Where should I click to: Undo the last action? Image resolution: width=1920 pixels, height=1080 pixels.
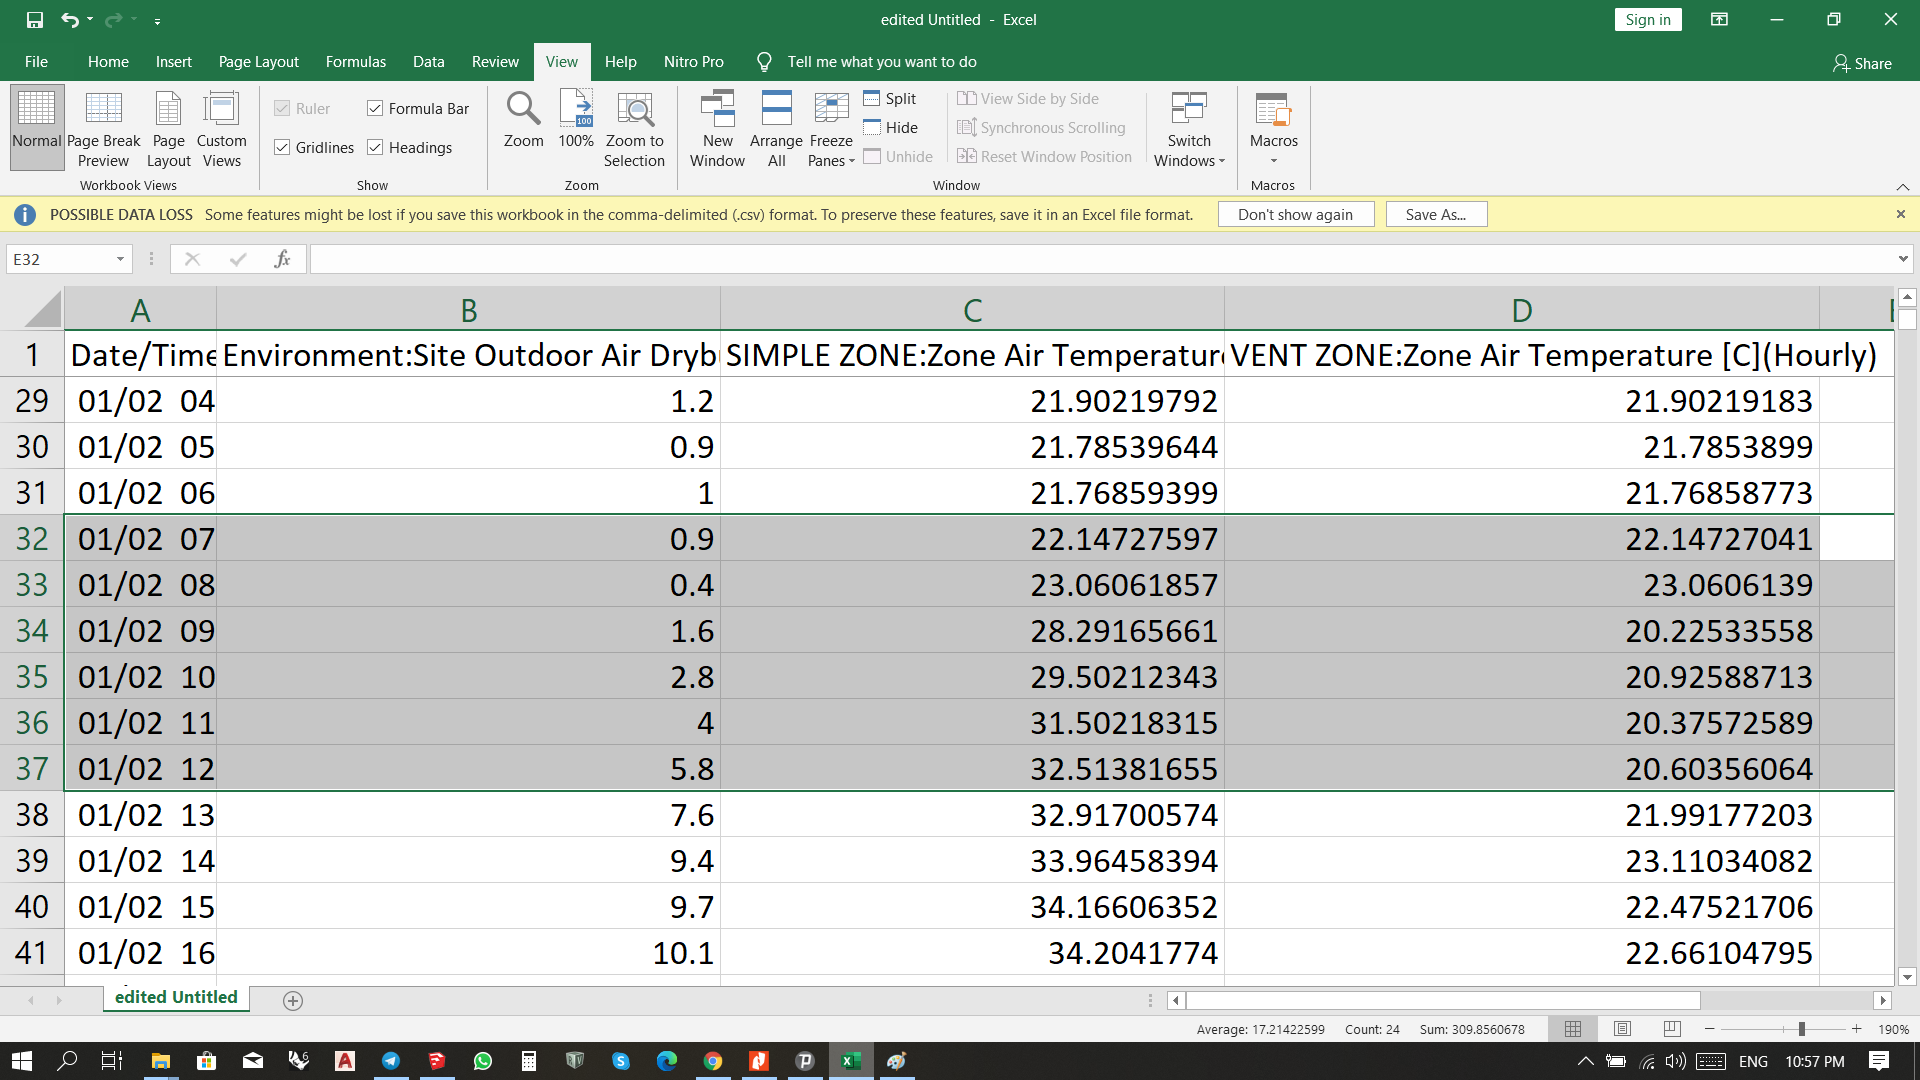point(69,19)
